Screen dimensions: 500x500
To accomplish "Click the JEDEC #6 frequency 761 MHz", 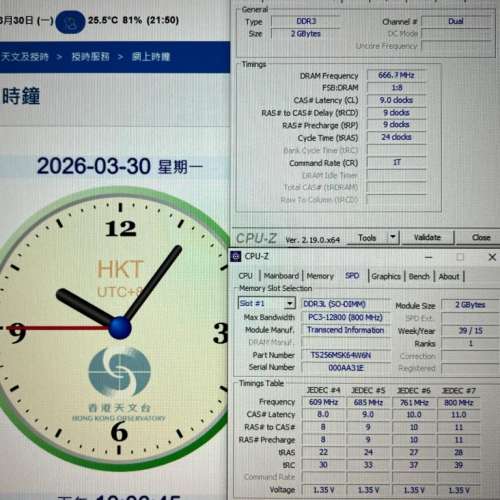I will 414,403.
